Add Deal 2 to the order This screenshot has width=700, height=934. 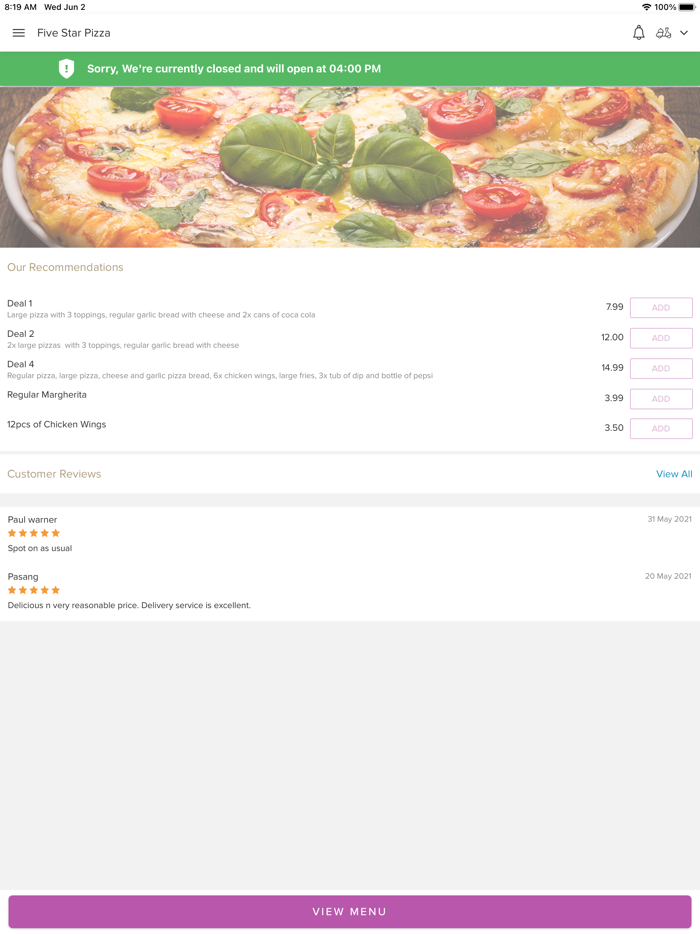[661, 337]
